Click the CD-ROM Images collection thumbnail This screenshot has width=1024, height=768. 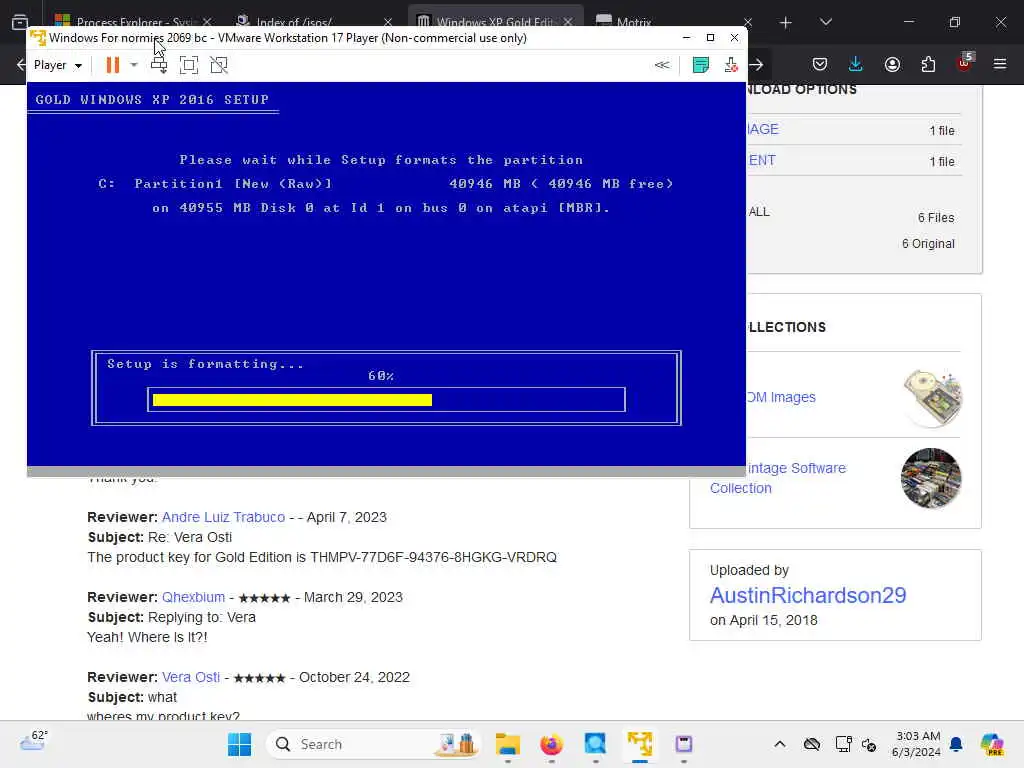coord(932,398)
